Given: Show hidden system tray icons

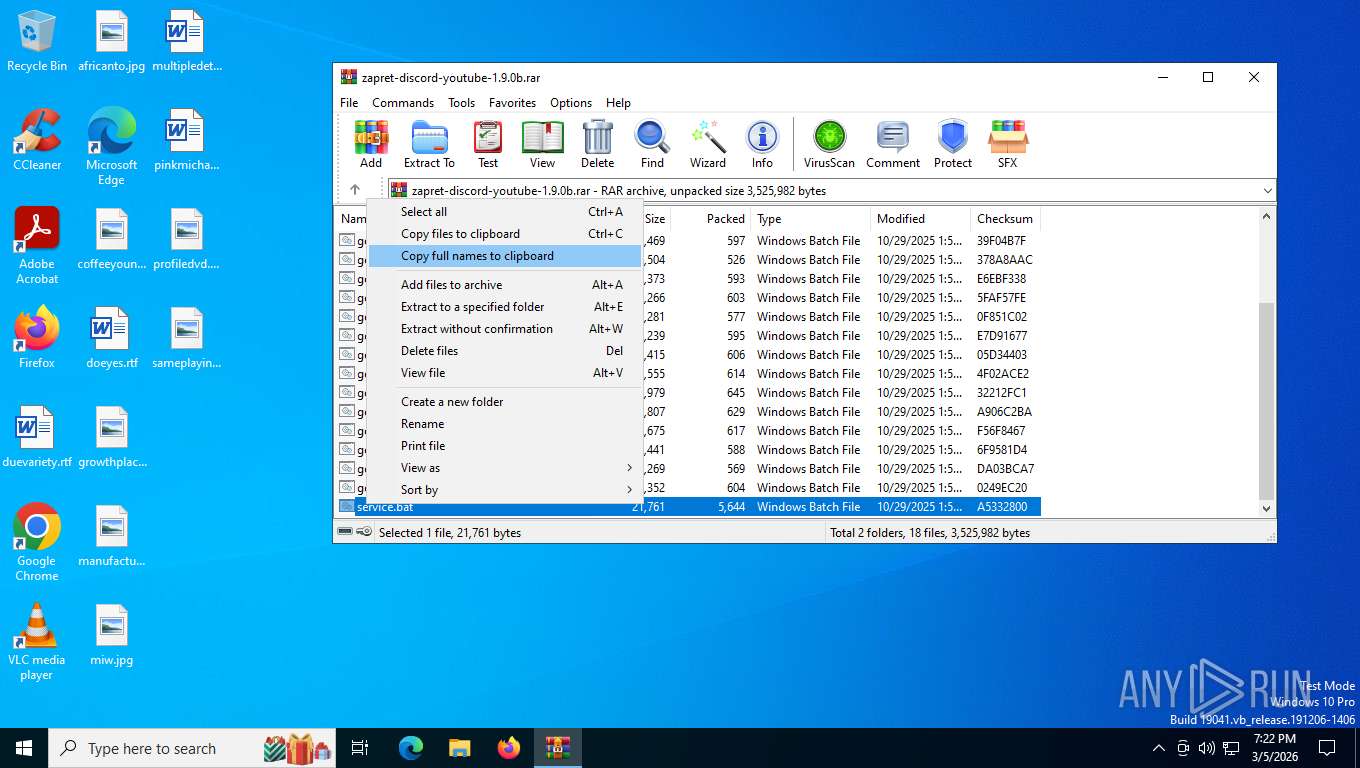Looking at the screenshot, I should coord(1159,748).
